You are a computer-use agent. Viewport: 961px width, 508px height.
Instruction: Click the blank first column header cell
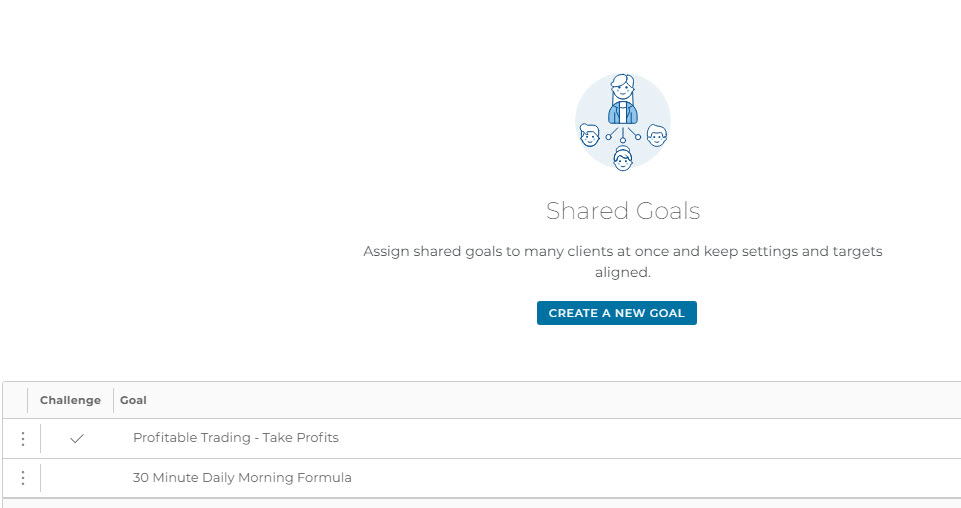(15, 400)
